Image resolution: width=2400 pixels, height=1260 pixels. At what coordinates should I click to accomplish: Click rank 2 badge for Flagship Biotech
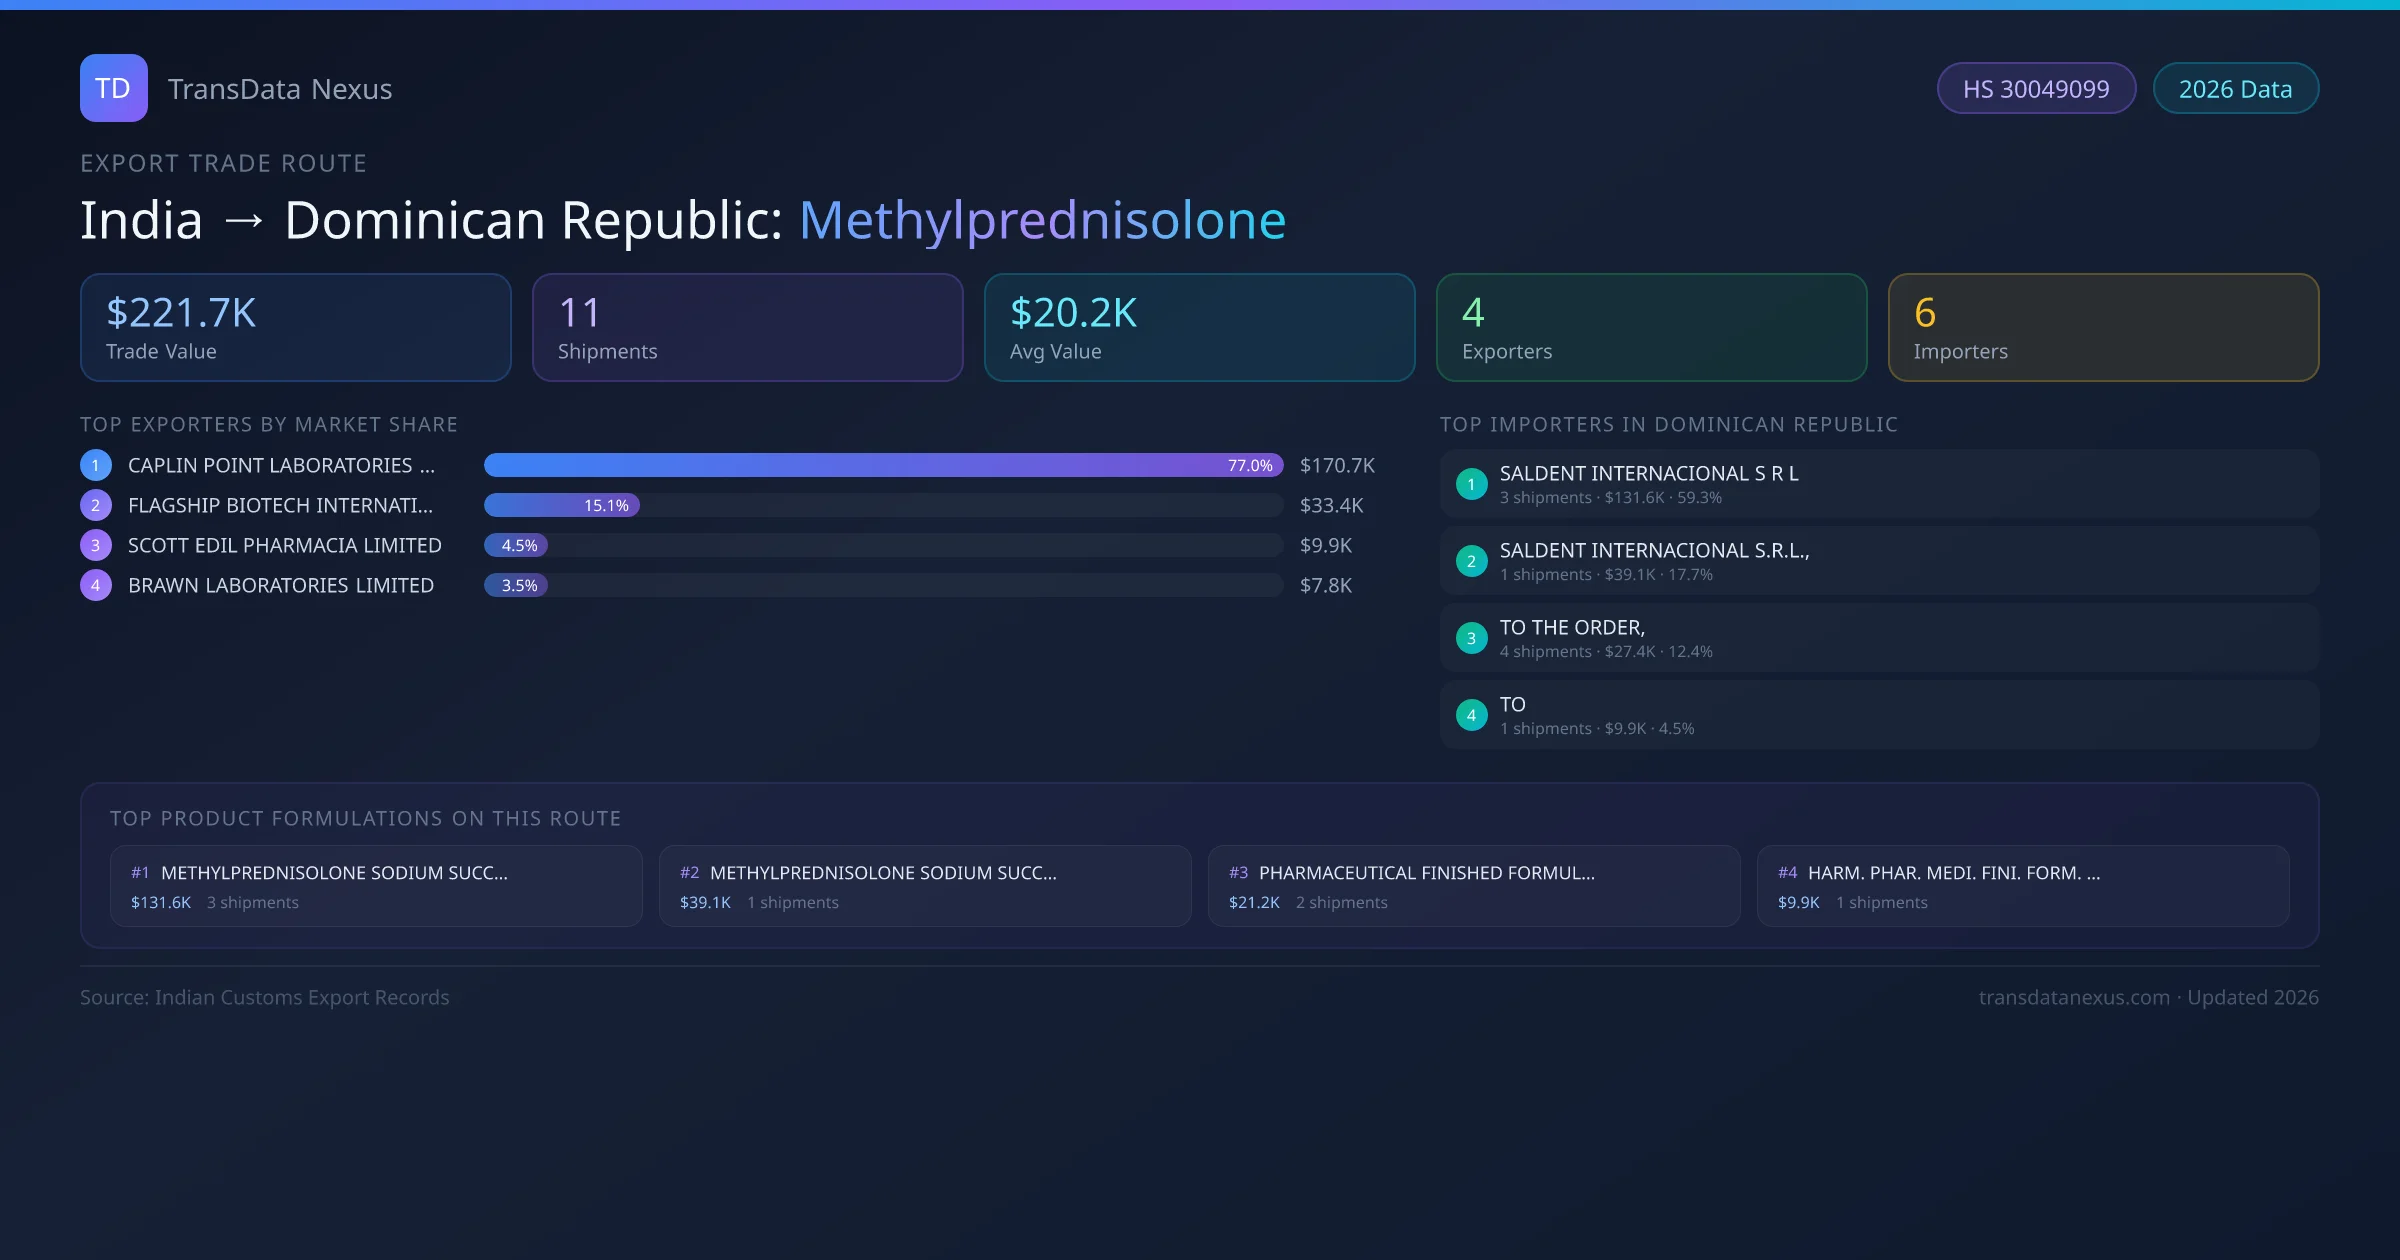click(96, 505)
